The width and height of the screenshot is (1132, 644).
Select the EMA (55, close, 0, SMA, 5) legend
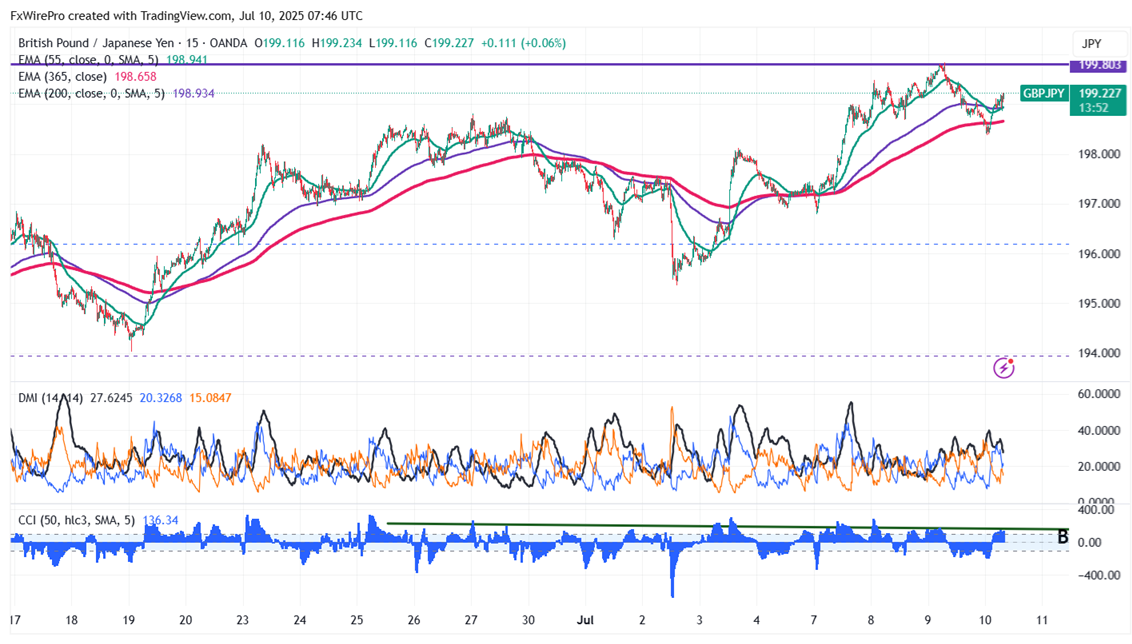click(88, 60)
